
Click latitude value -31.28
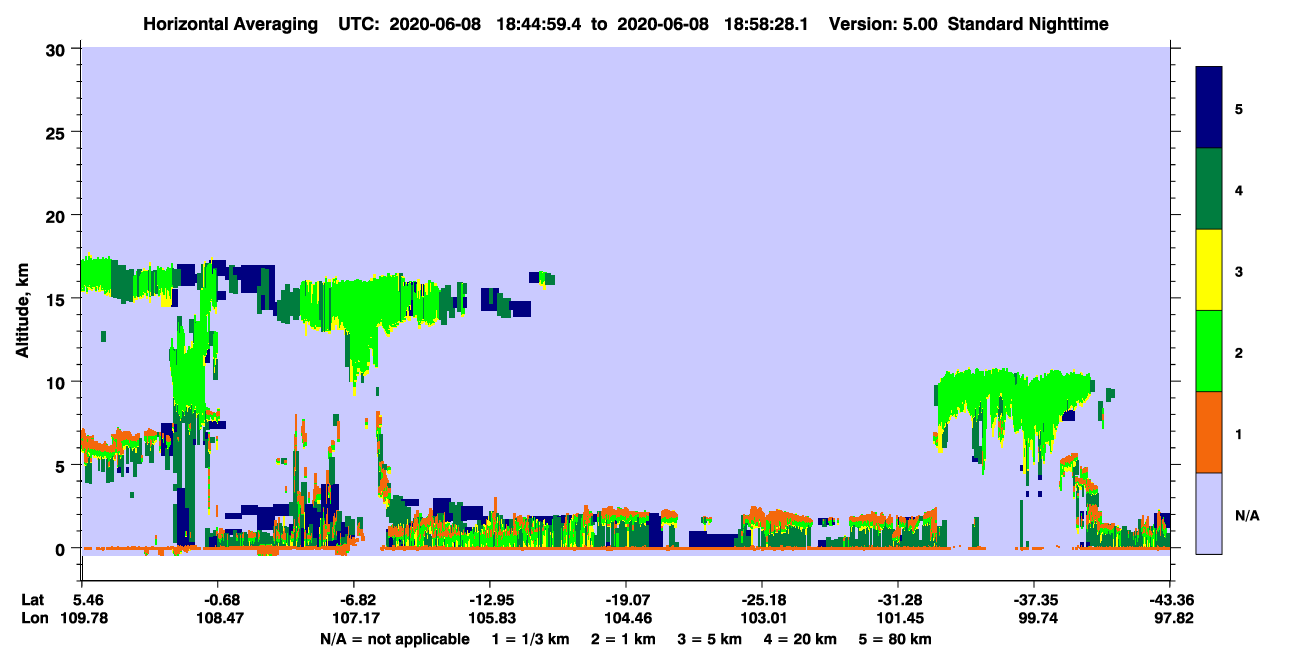899,600
